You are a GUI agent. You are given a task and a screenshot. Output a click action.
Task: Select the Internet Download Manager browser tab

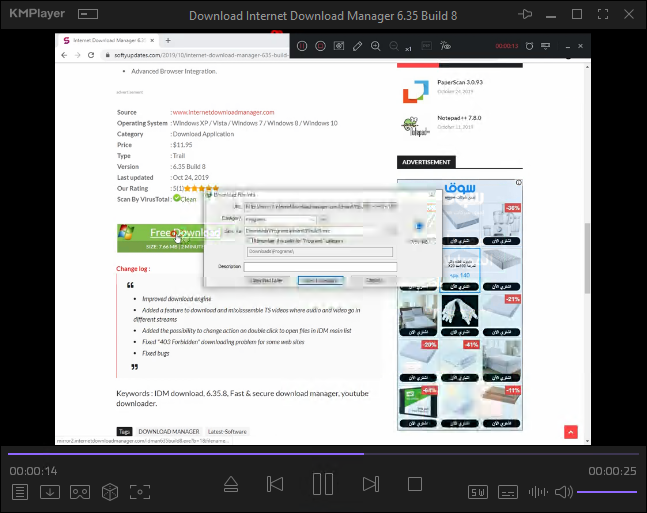(108, 40)
